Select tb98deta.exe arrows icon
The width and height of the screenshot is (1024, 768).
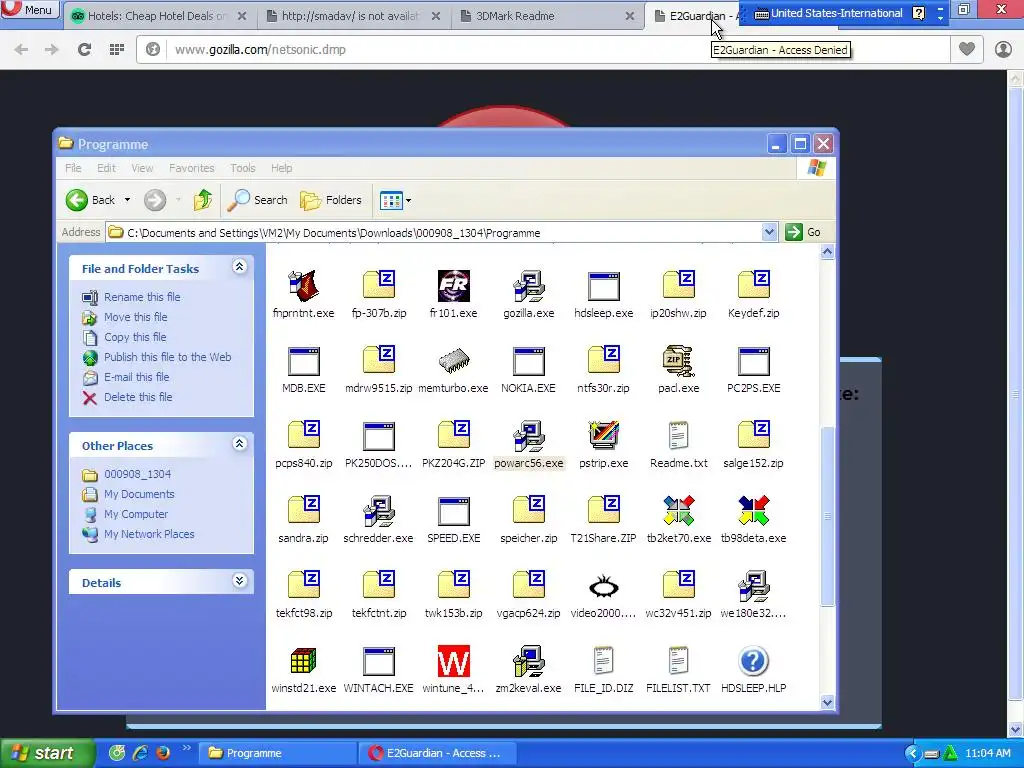pos(754,511)
